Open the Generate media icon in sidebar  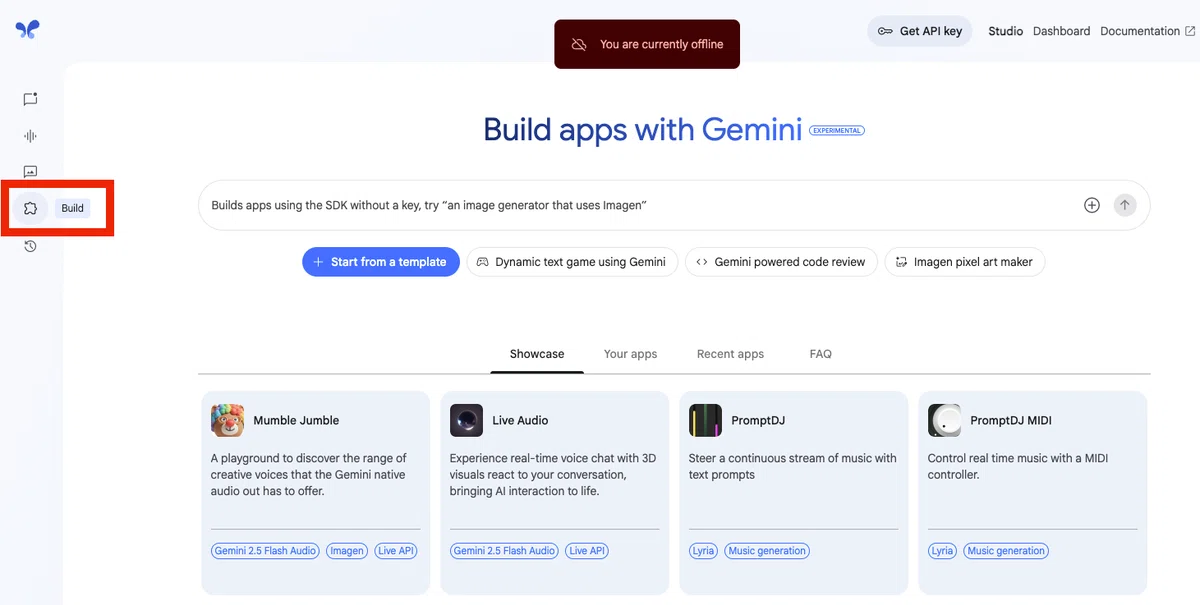[x=31, y=172]
